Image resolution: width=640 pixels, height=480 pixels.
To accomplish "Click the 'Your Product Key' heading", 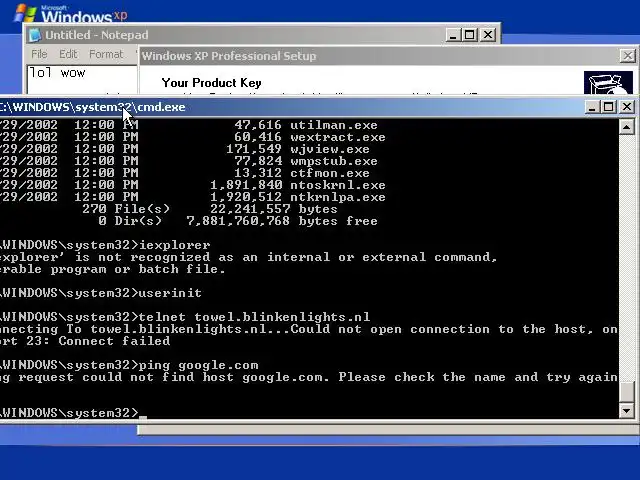I will point(211,83).
